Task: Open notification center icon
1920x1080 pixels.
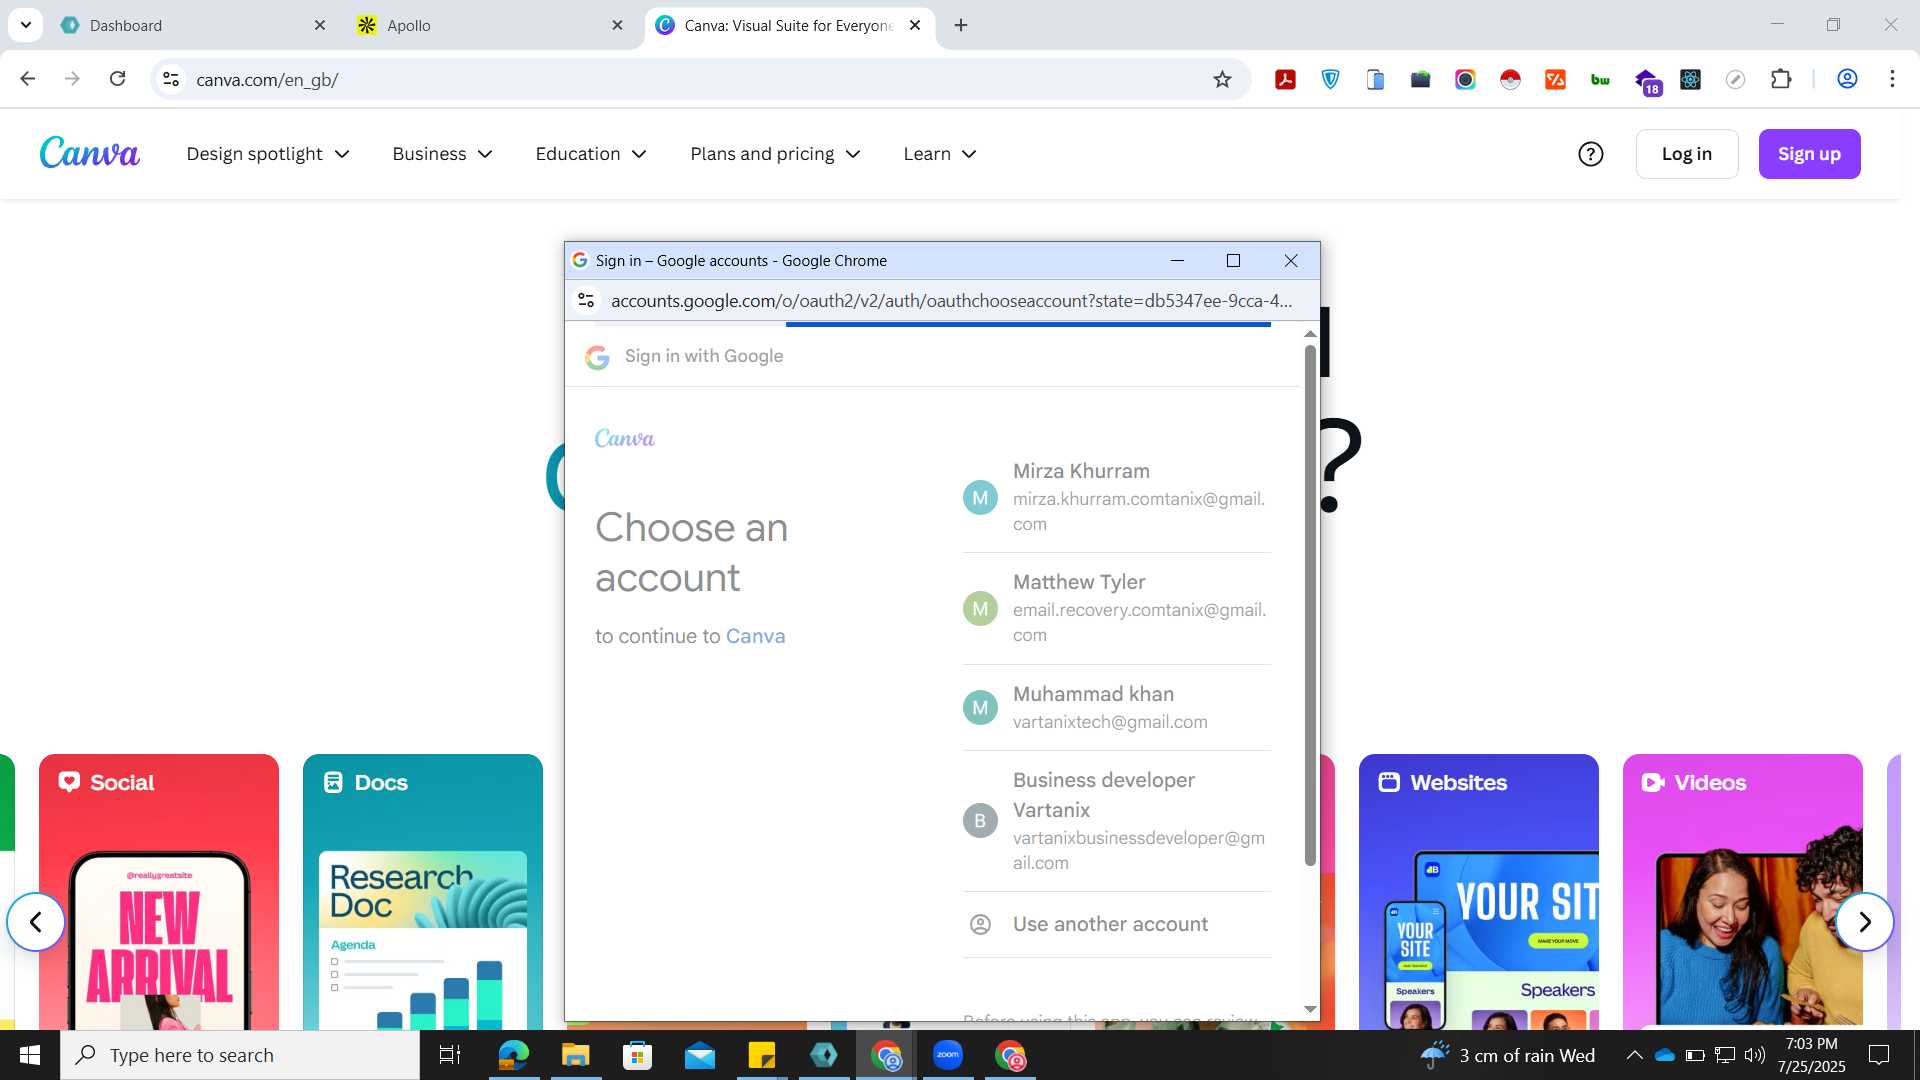Action: 1879,1055
